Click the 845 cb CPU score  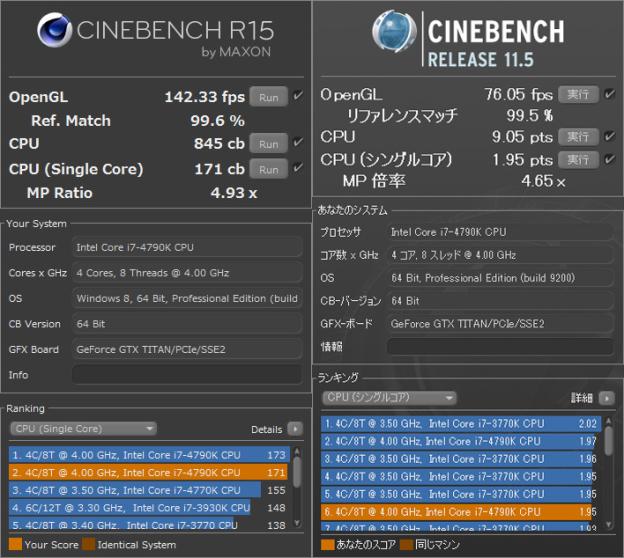tap(219, 144)
